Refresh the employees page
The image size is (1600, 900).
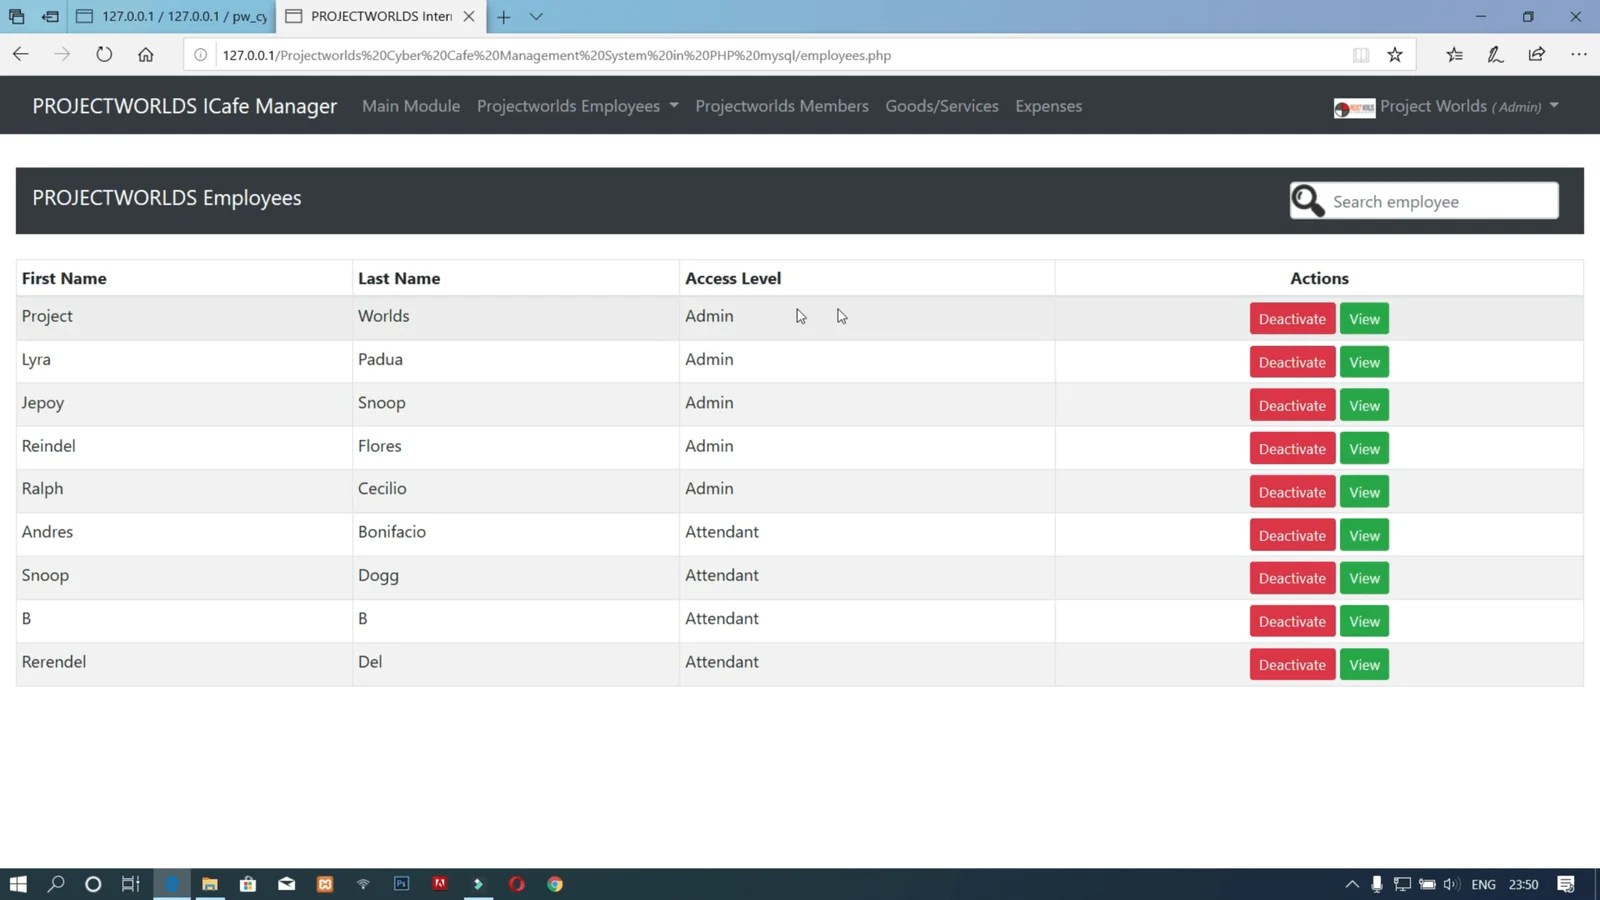pos(104,55)
